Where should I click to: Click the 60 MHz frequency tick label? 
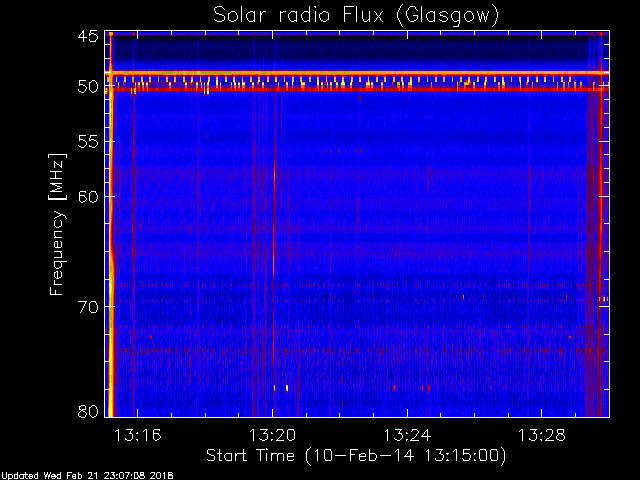[x=87, y=196]
